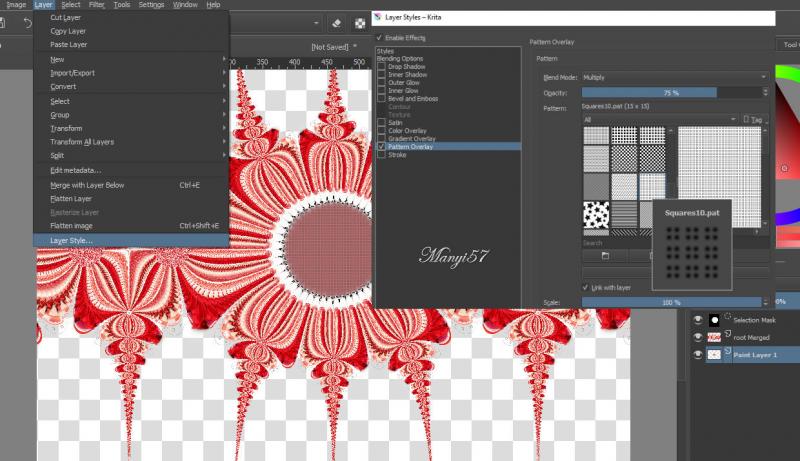Image resolution: width=800 pixels, height=461 pixels.
Task: Enable the Drop Shadow style checkbox
Action: [x=381, y=67]
